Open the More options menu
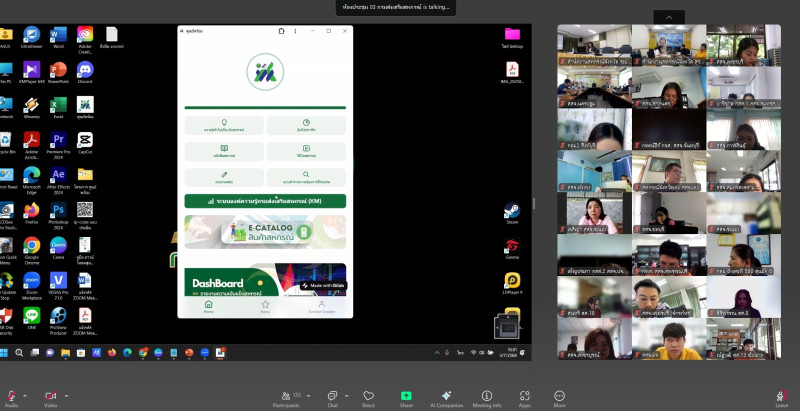Viewport: 800px width, 411px height. 559,398
